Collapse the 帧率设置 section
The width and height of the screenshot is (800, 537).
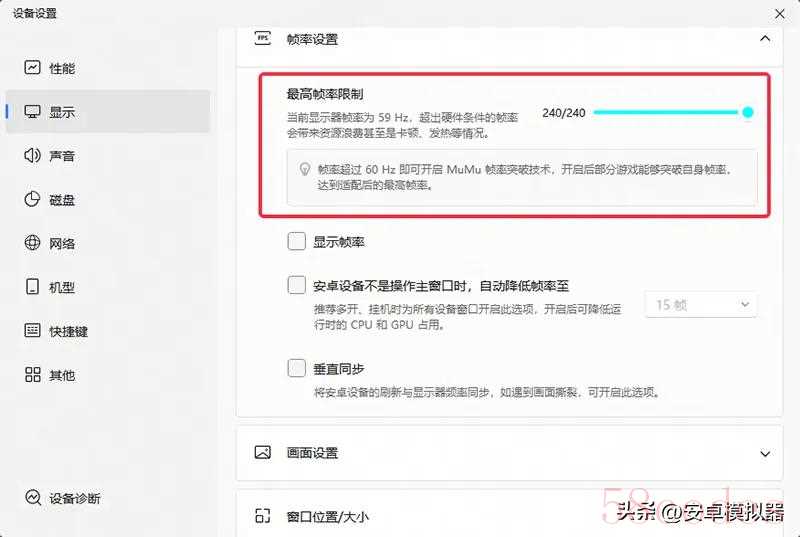[x=765, y=39]
